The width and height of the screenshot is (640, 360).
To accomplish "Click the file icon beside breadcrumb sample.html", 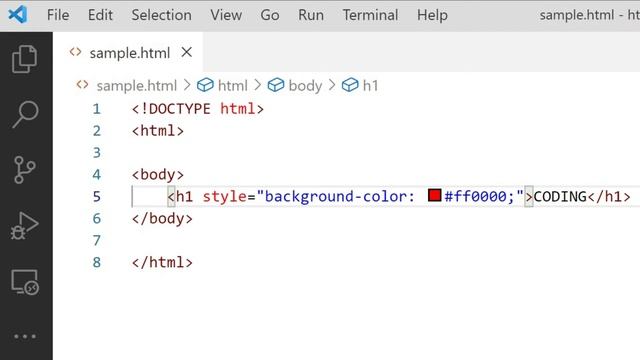I will [82, 85].
